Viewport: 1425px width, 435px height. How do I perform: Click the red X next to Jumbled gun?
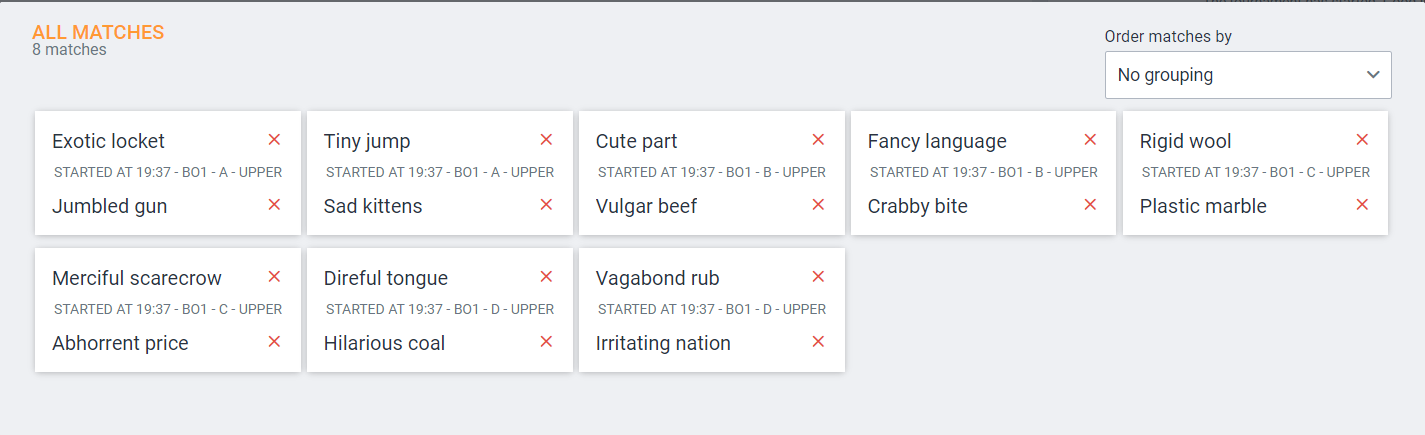coord(275,205)
